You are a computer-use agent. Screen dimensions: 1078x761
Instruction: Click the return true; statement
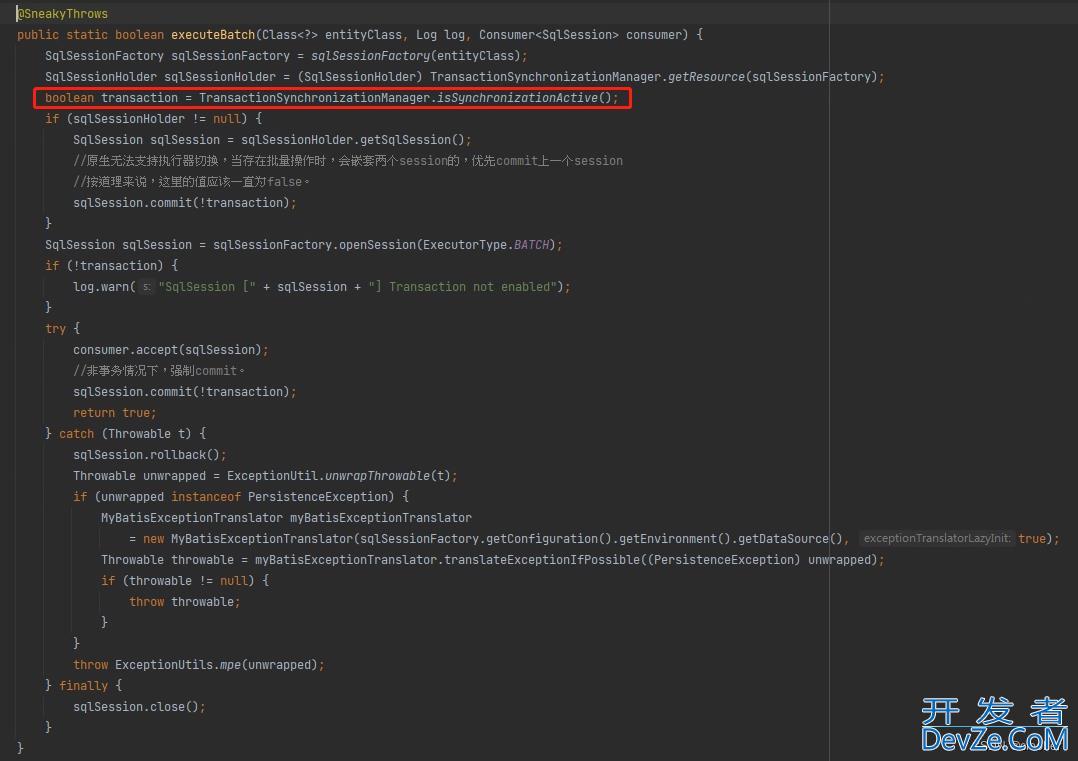(x=115, y=412)
